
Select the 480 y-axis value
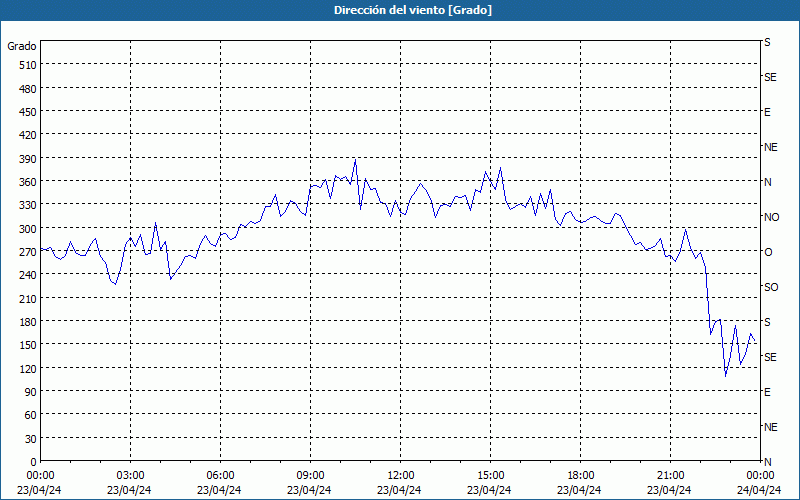click(28, 89)
